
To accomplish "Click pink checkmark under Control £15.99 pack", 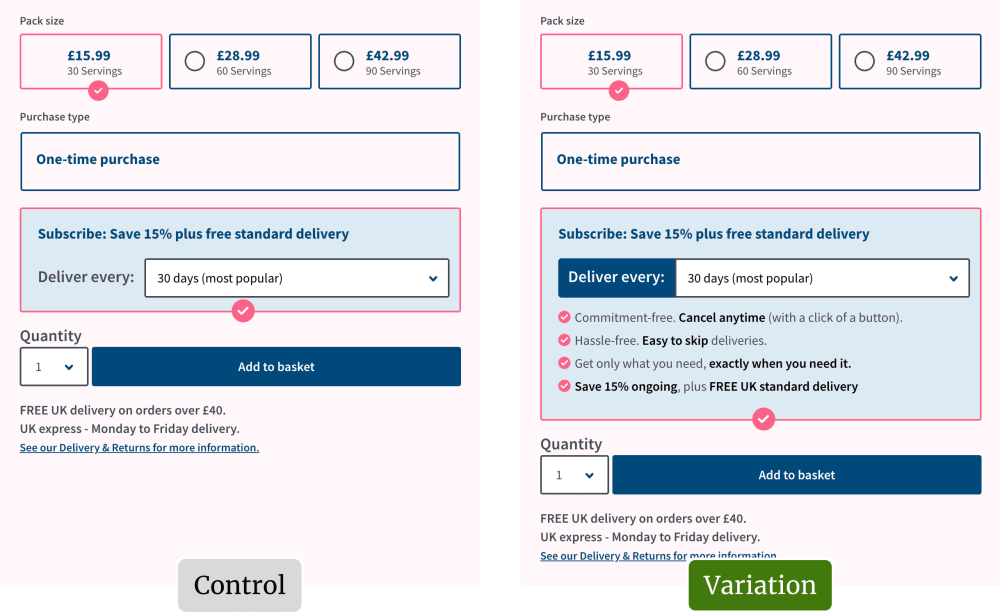I will tap(98, 90).
